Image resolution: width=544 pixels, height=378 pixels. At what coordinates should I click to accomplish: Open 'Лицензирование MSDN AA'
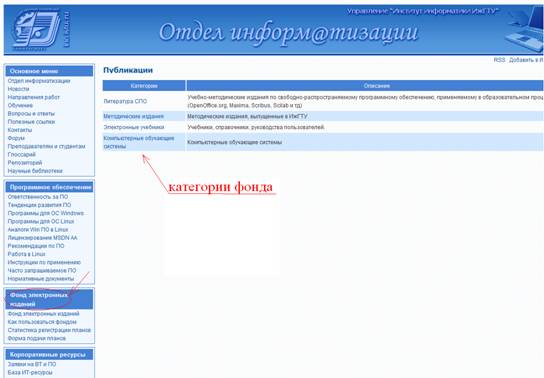pos(42,238)
